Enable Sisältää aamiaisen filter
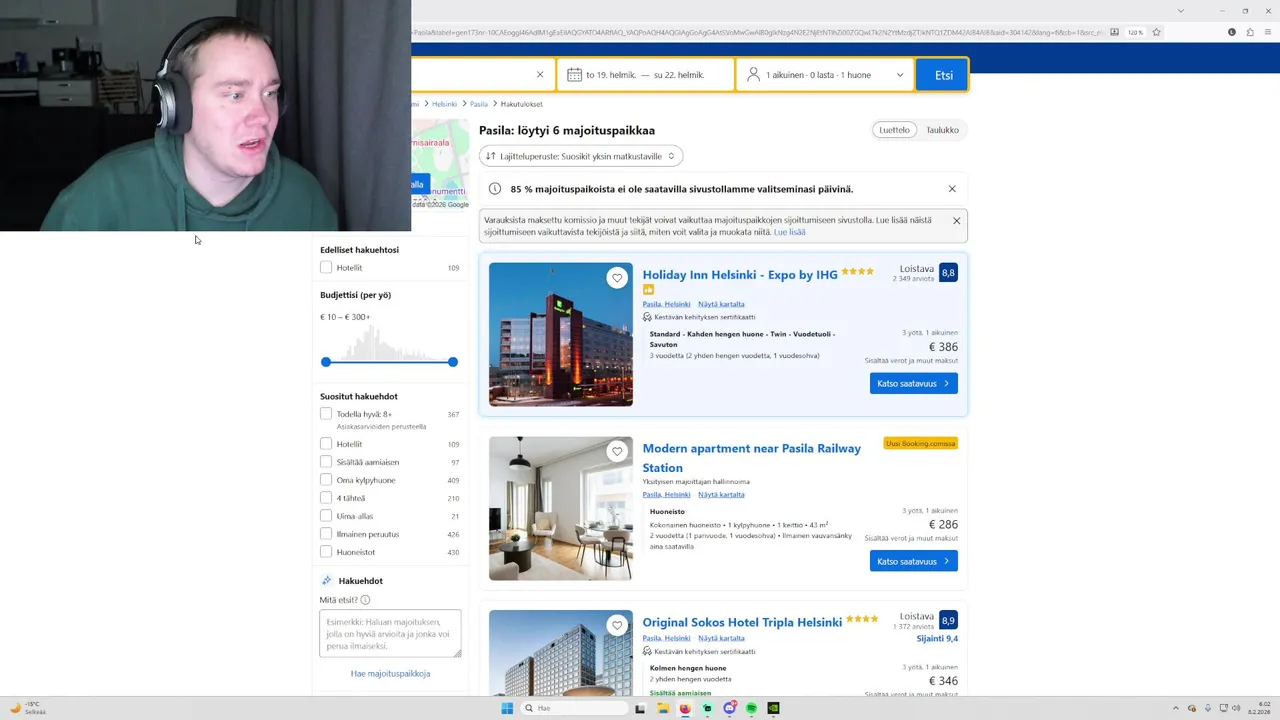Viewport: 1280px width, 720px height. [326, 462]
